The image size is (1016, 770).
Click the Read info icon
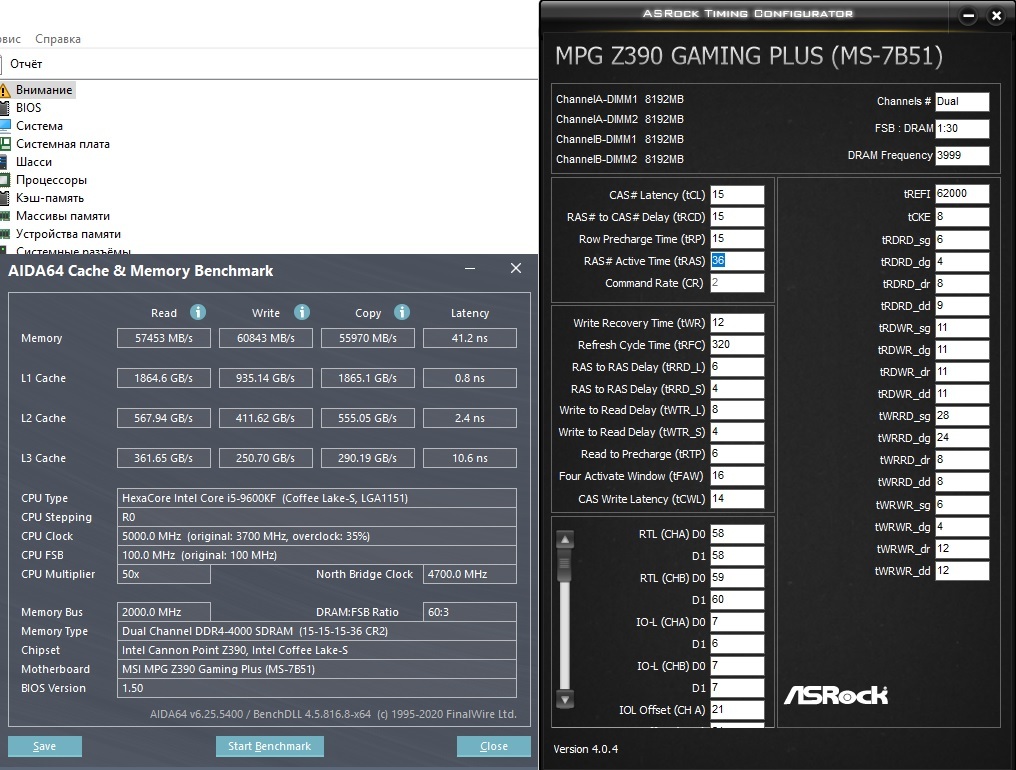coord(198,312)
